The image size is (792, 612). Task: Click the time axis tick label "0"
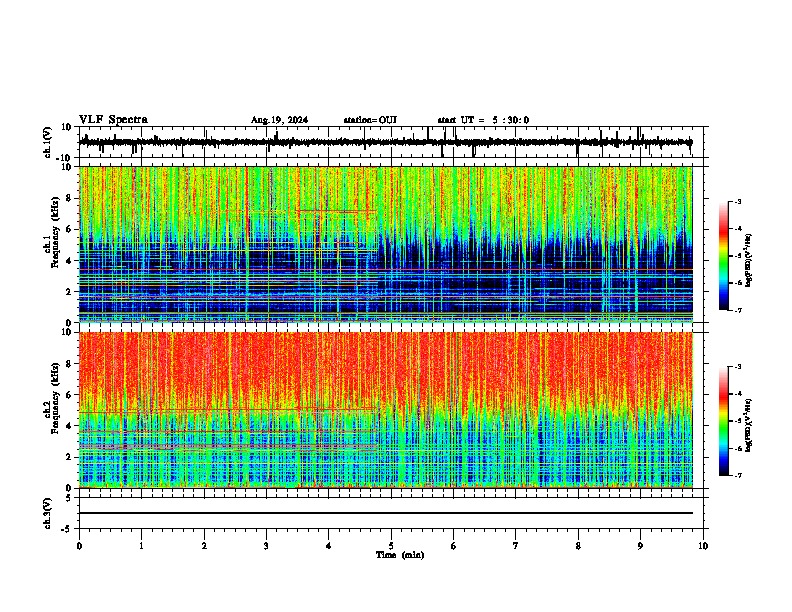[79, 546]
